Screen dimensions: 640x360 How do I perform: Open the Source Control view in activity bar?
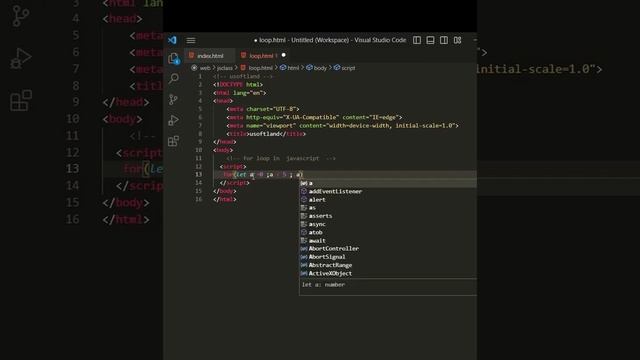pyautogui.click(x=173, y=99)
